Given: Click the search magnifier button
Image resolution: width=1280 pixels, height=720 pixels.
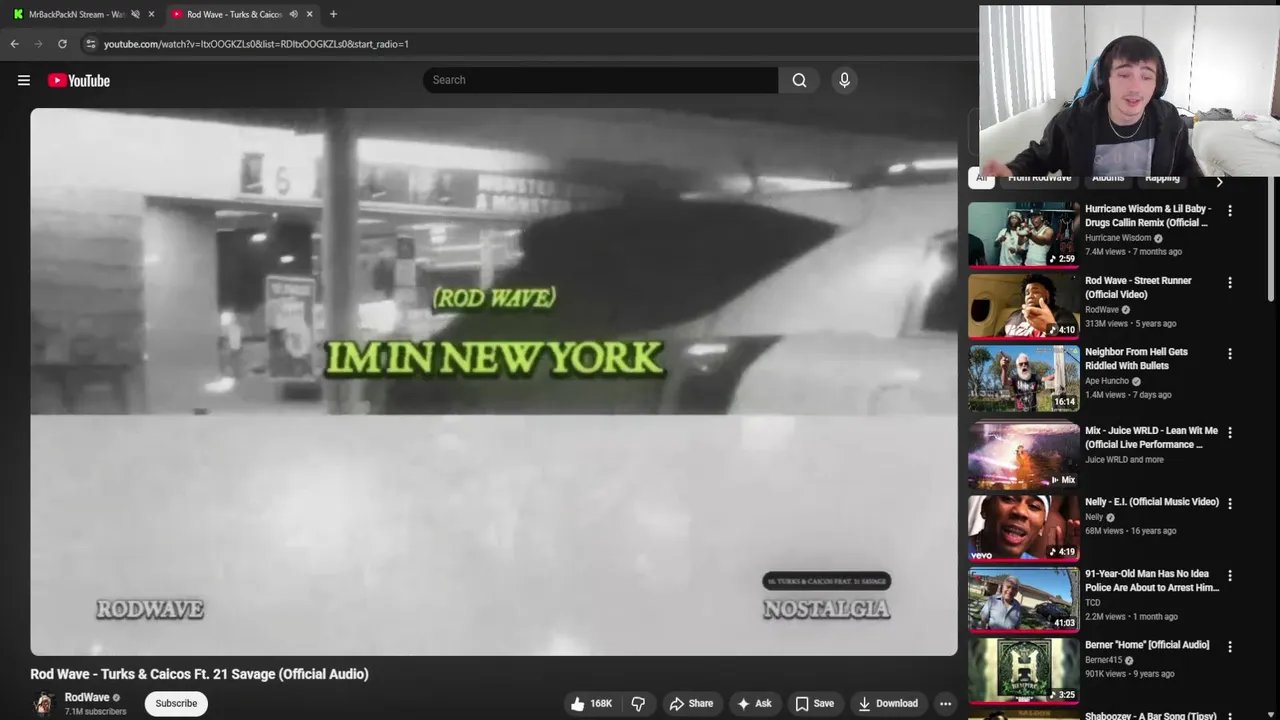Looking at the screenshot, I should point(799,80).
